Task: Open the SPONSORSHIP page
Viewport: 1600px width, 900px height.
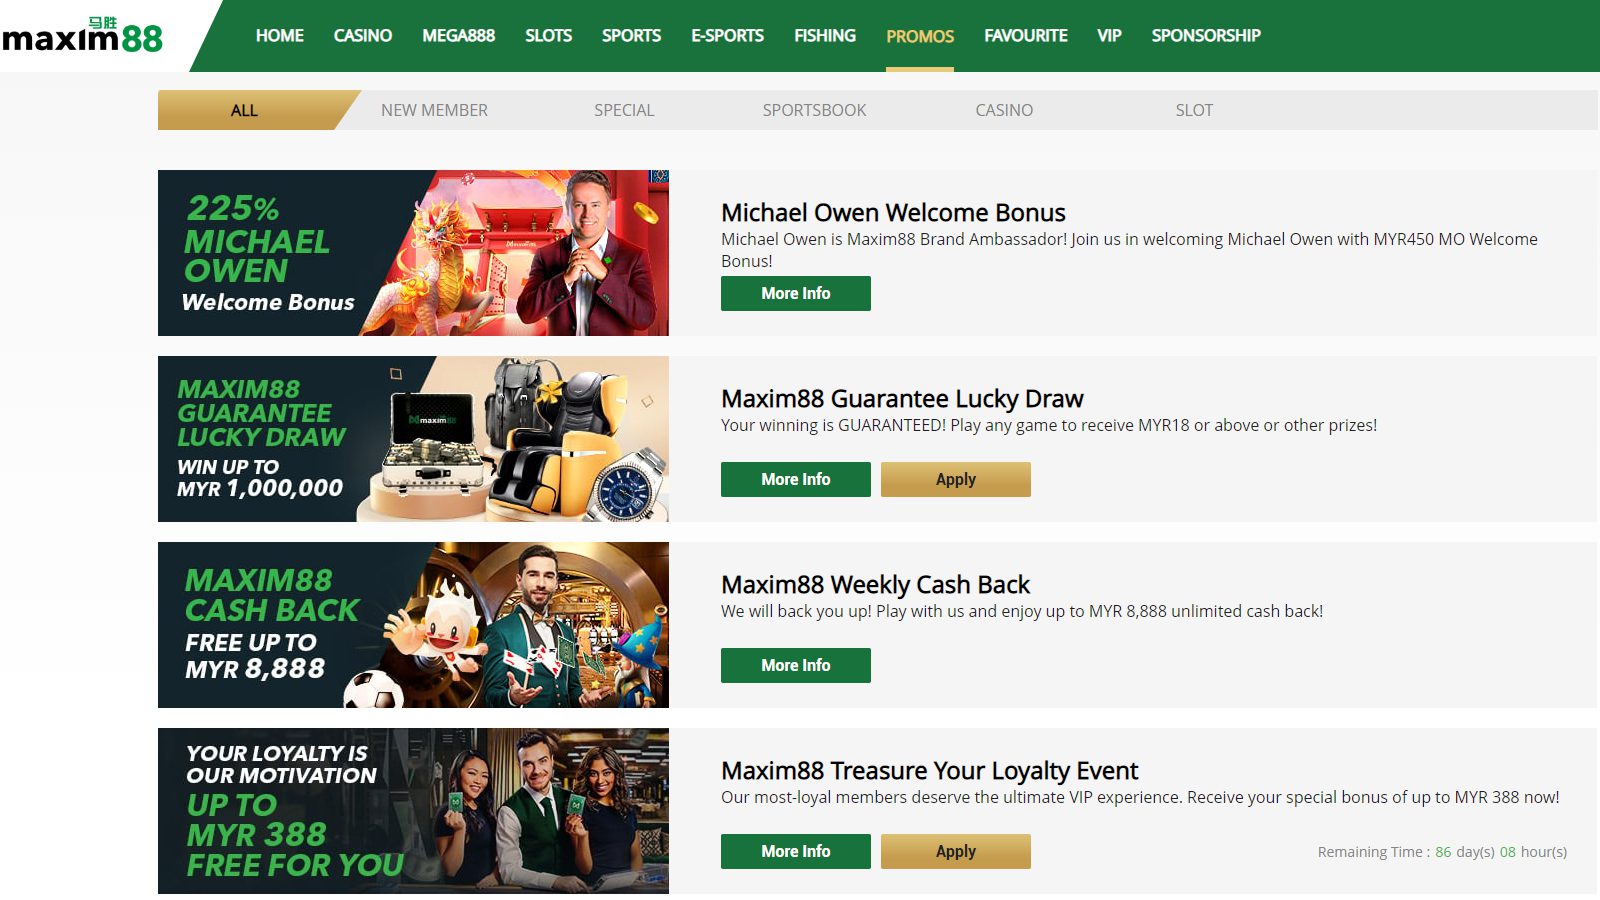Action: click(1206, 36)
